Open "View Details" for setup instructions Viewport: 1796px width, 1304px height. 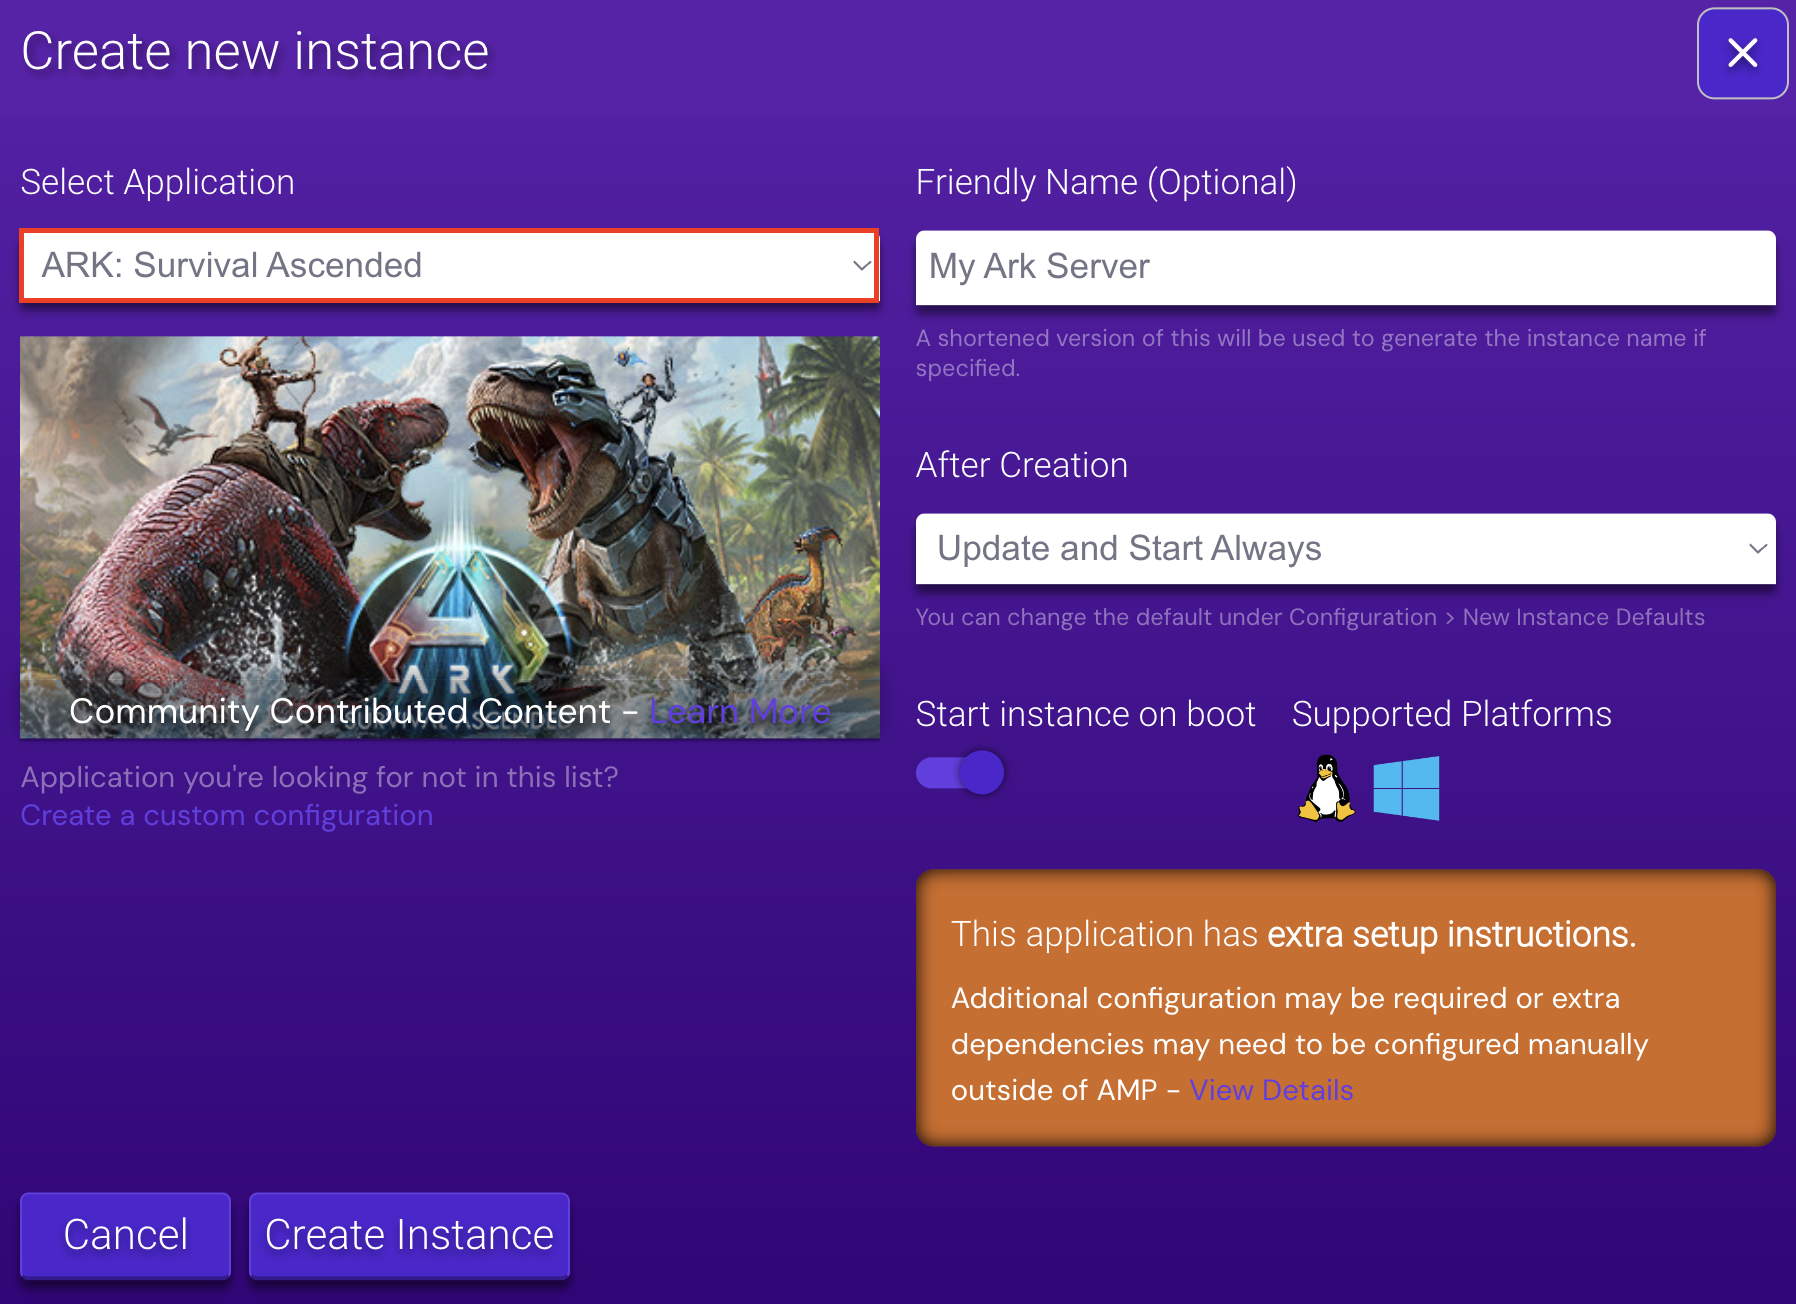1271,1090
